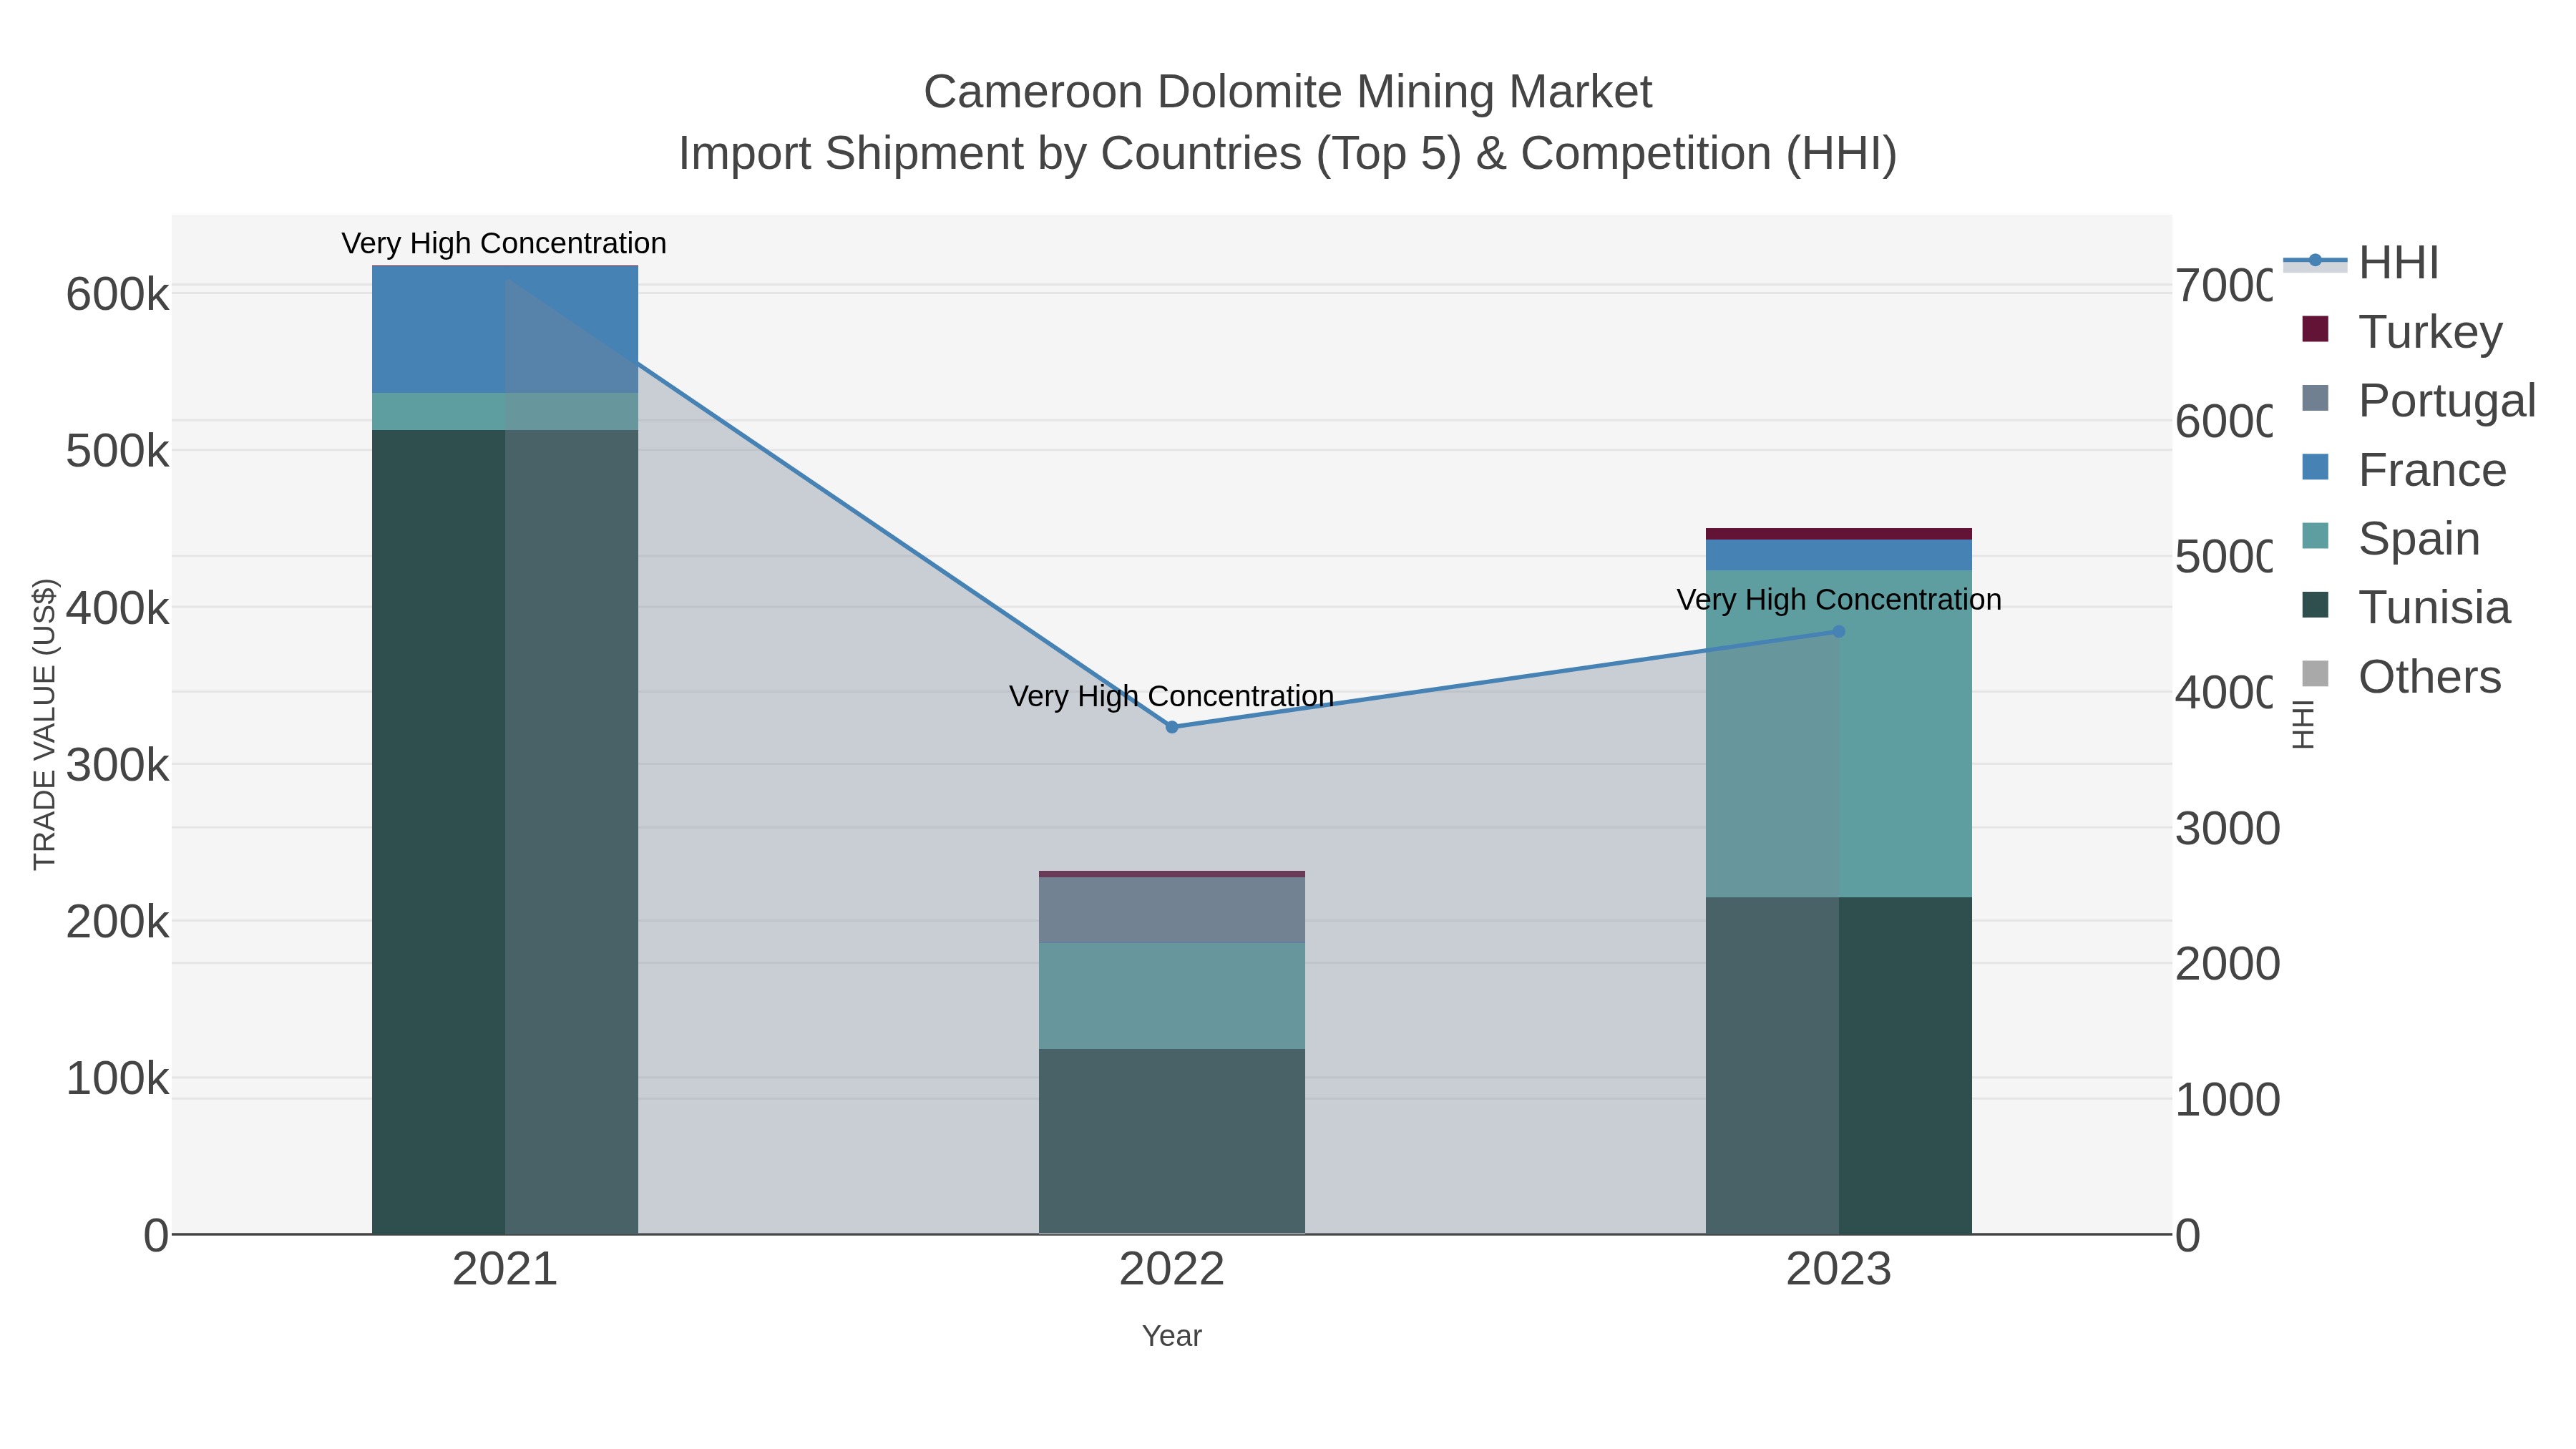2576x1449 pixels.
Task: Click the 2022 HHI data point
Action: coord(1172,727)
